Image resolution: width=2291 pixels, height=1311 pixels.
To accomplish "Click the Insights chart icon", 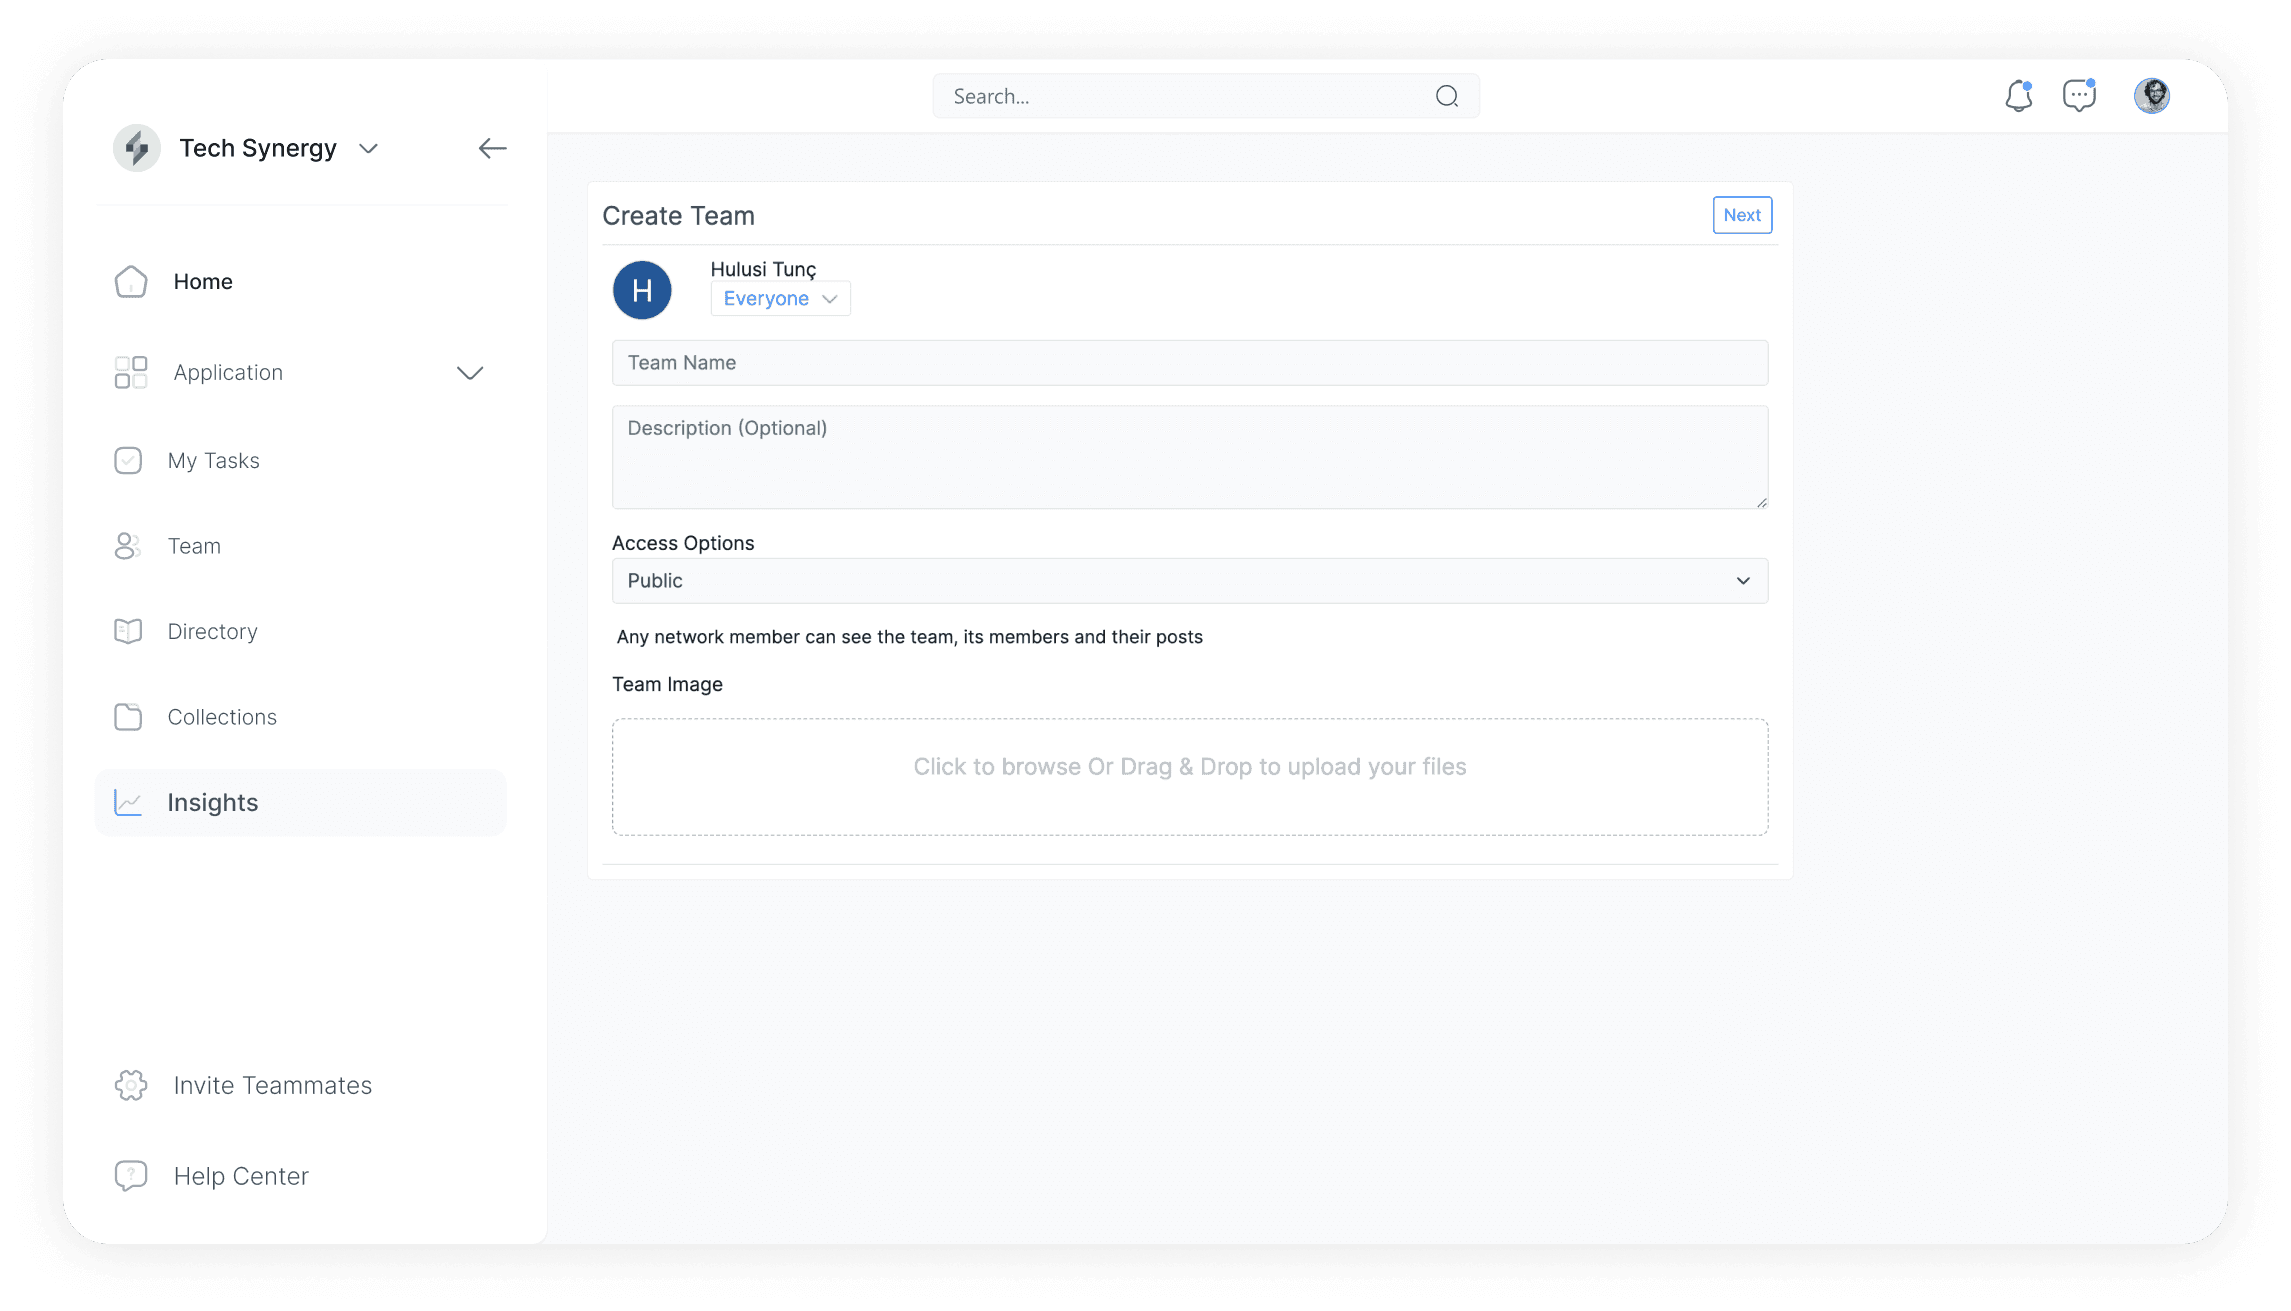I will (129, 802).
